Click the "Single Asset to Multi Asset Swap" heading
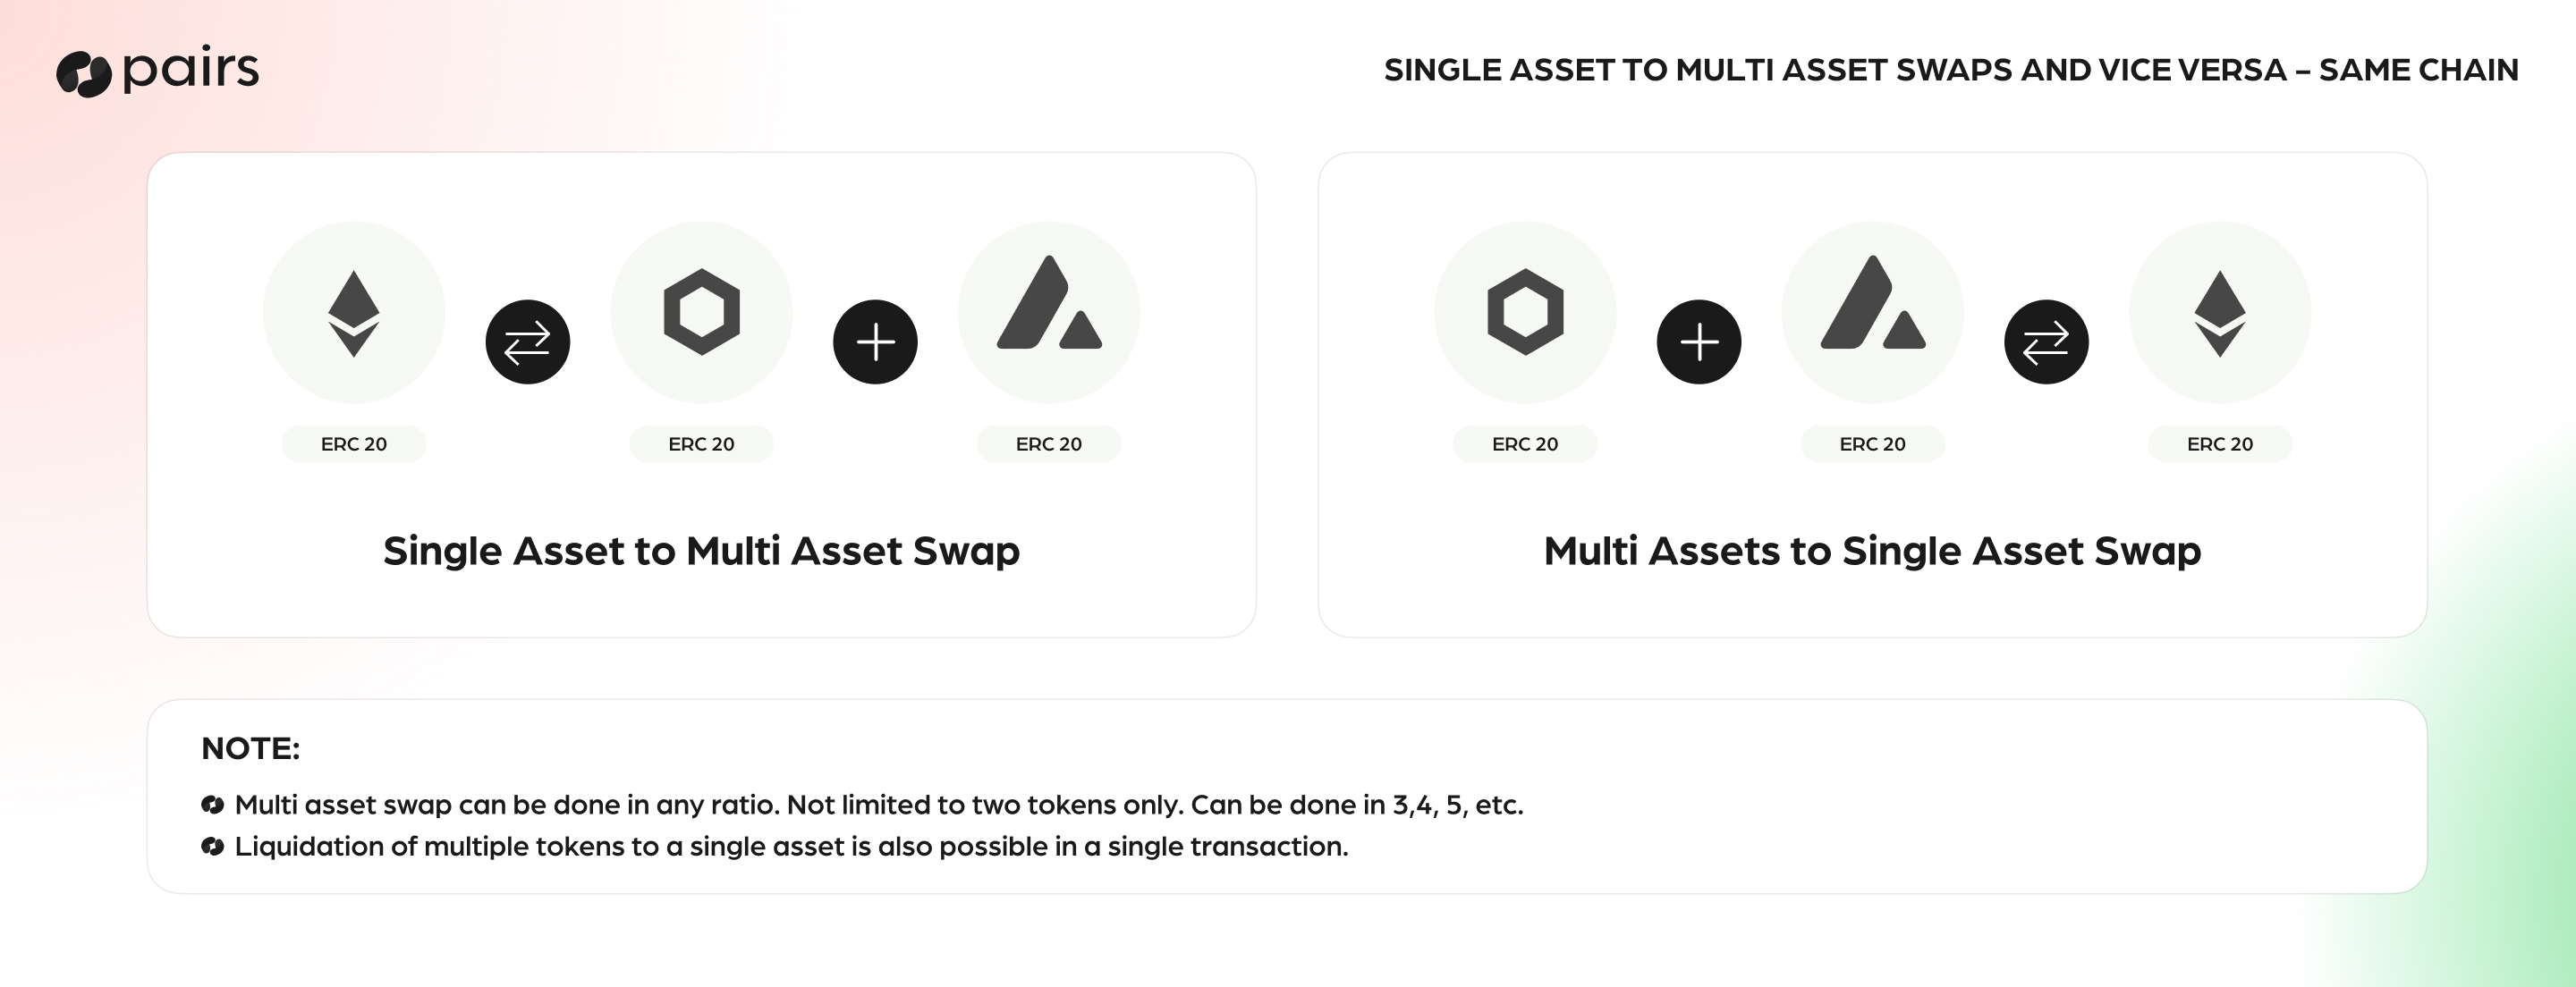The image size is (2576, 987). [x=701, y=551]
